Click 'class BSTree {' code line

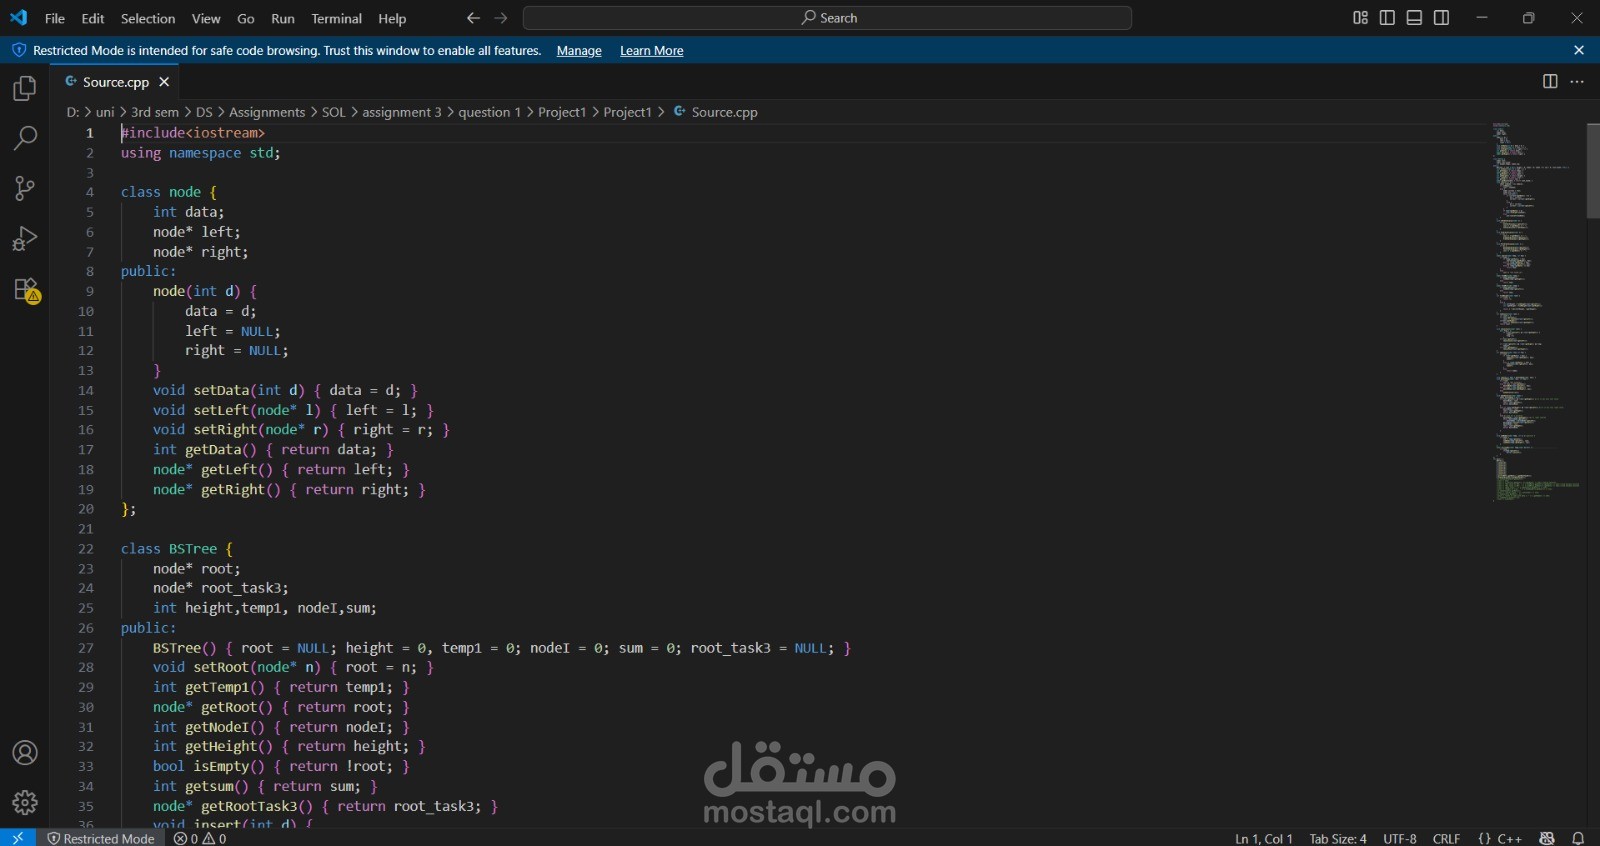[177, 549]
